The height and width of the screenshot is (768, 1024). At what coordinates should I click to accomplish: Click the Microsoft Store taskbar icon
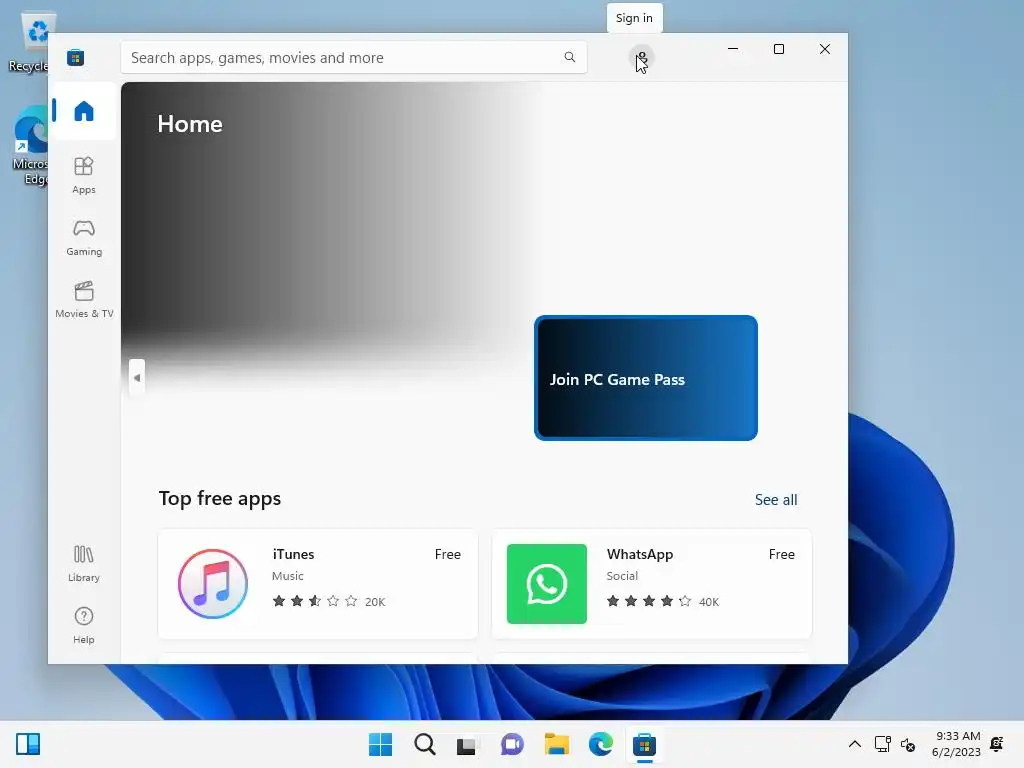click(644, 744)
